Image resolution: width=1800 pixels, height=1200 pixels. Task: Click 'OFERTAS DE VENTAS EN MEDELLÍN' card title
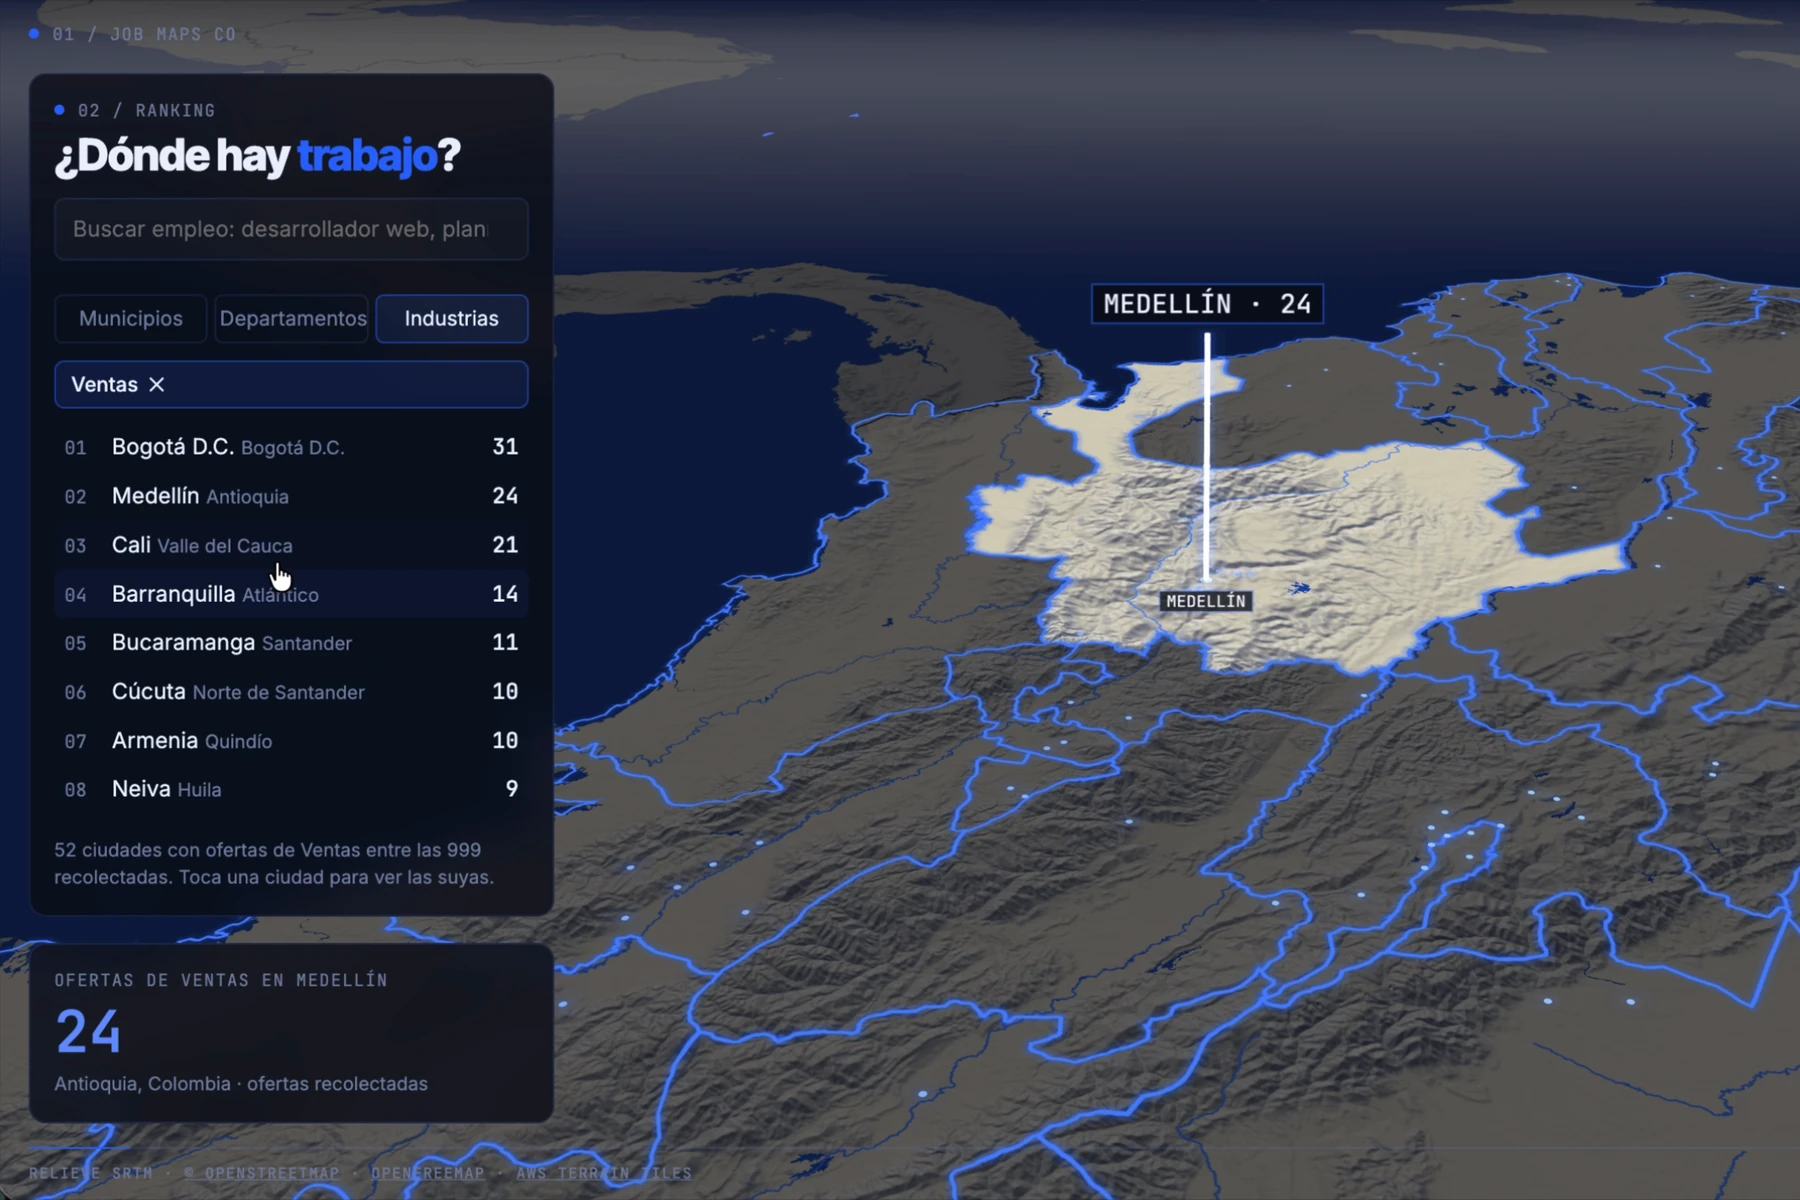click(x=221, y=980)
